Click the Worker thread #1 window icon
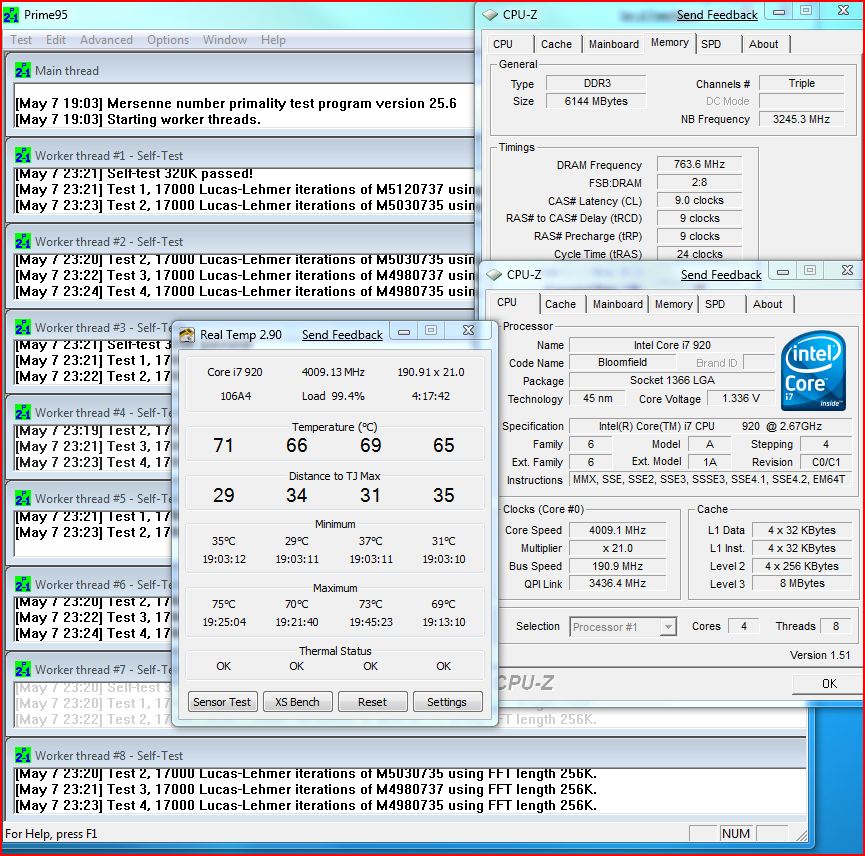This screenshot has height=856, width=865. point(23,156)
